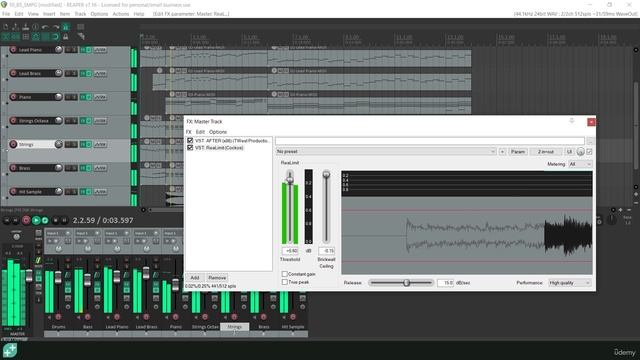Click the New project toolbar icon

coord(6,27)
